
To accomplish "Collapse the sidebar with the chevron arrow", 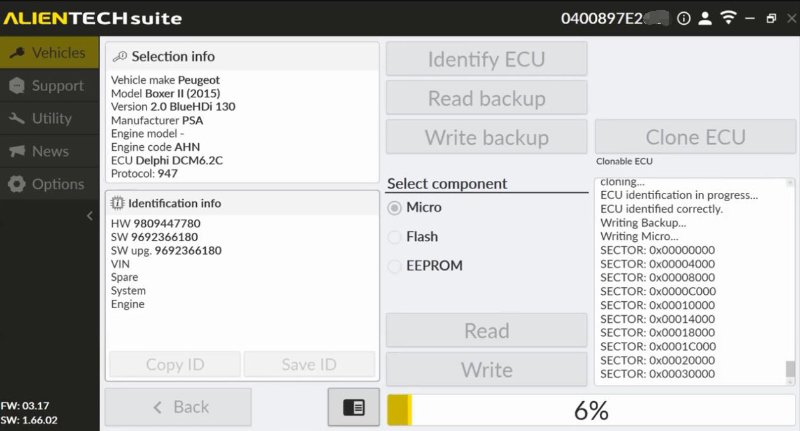I will point(90,216).
